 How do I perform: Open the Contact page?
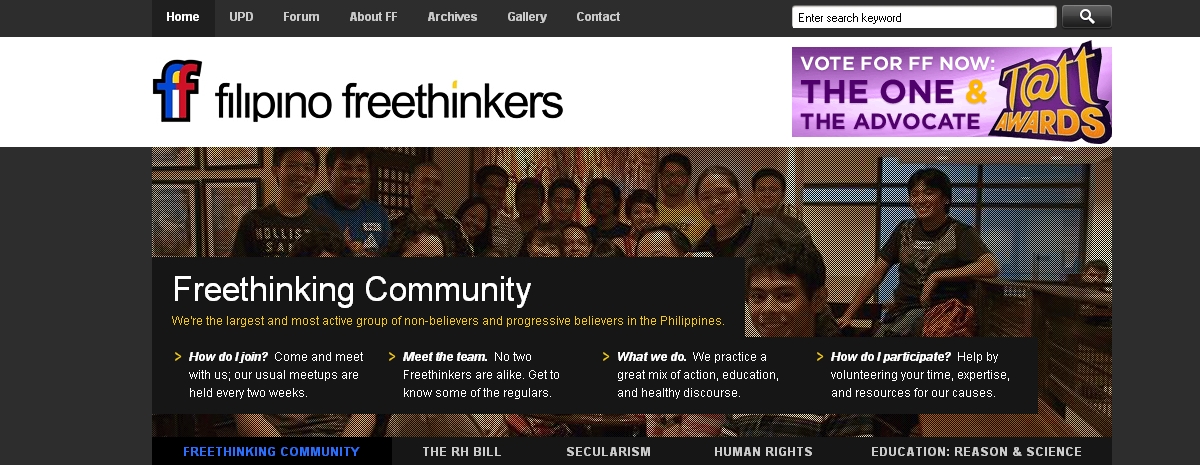click(598, 17)
